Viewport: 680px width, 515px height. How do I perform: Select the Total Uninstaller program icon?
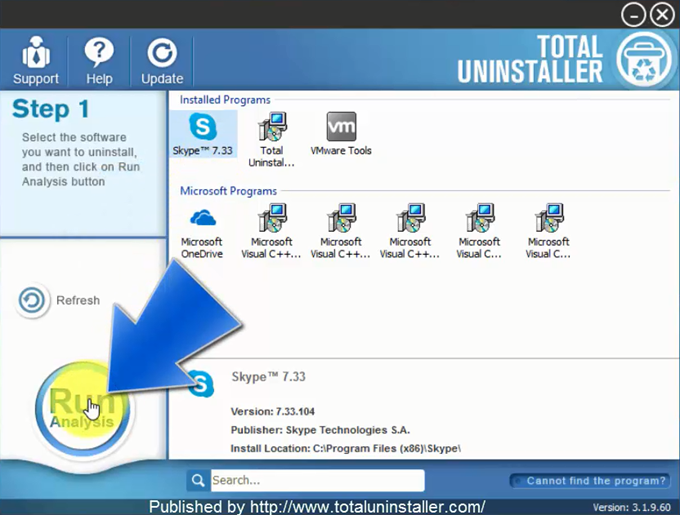(x=272, y=140)
